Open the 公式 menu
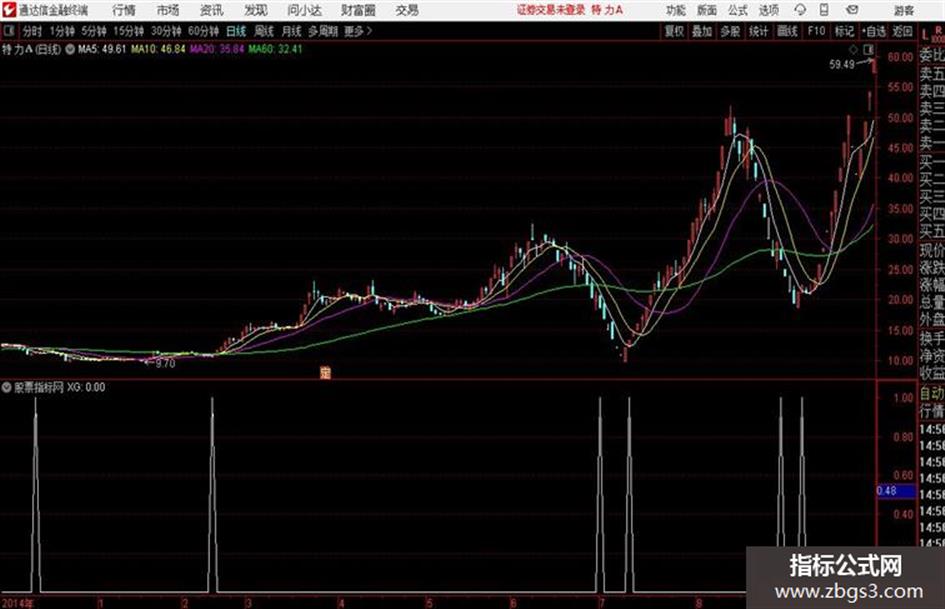 pyautogui.click(x=738, y=10)
